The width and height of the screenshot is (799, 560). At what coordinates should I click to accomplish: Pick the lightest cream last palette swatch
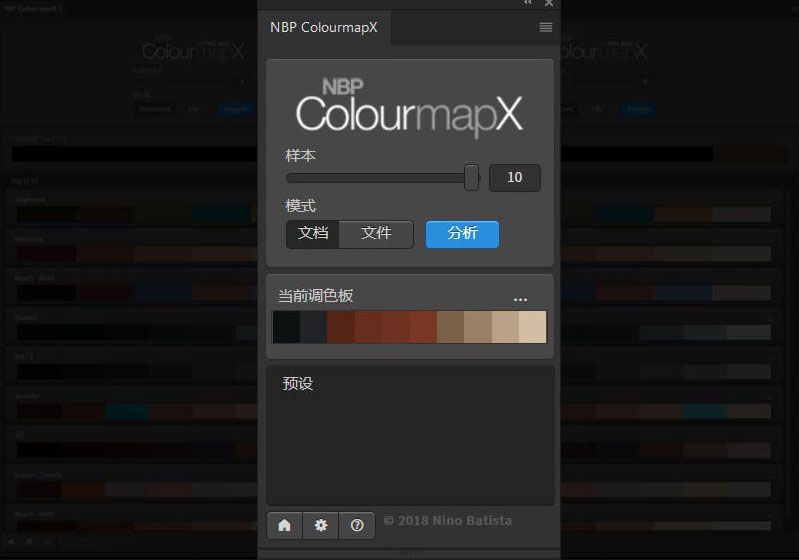pos(532,327)
